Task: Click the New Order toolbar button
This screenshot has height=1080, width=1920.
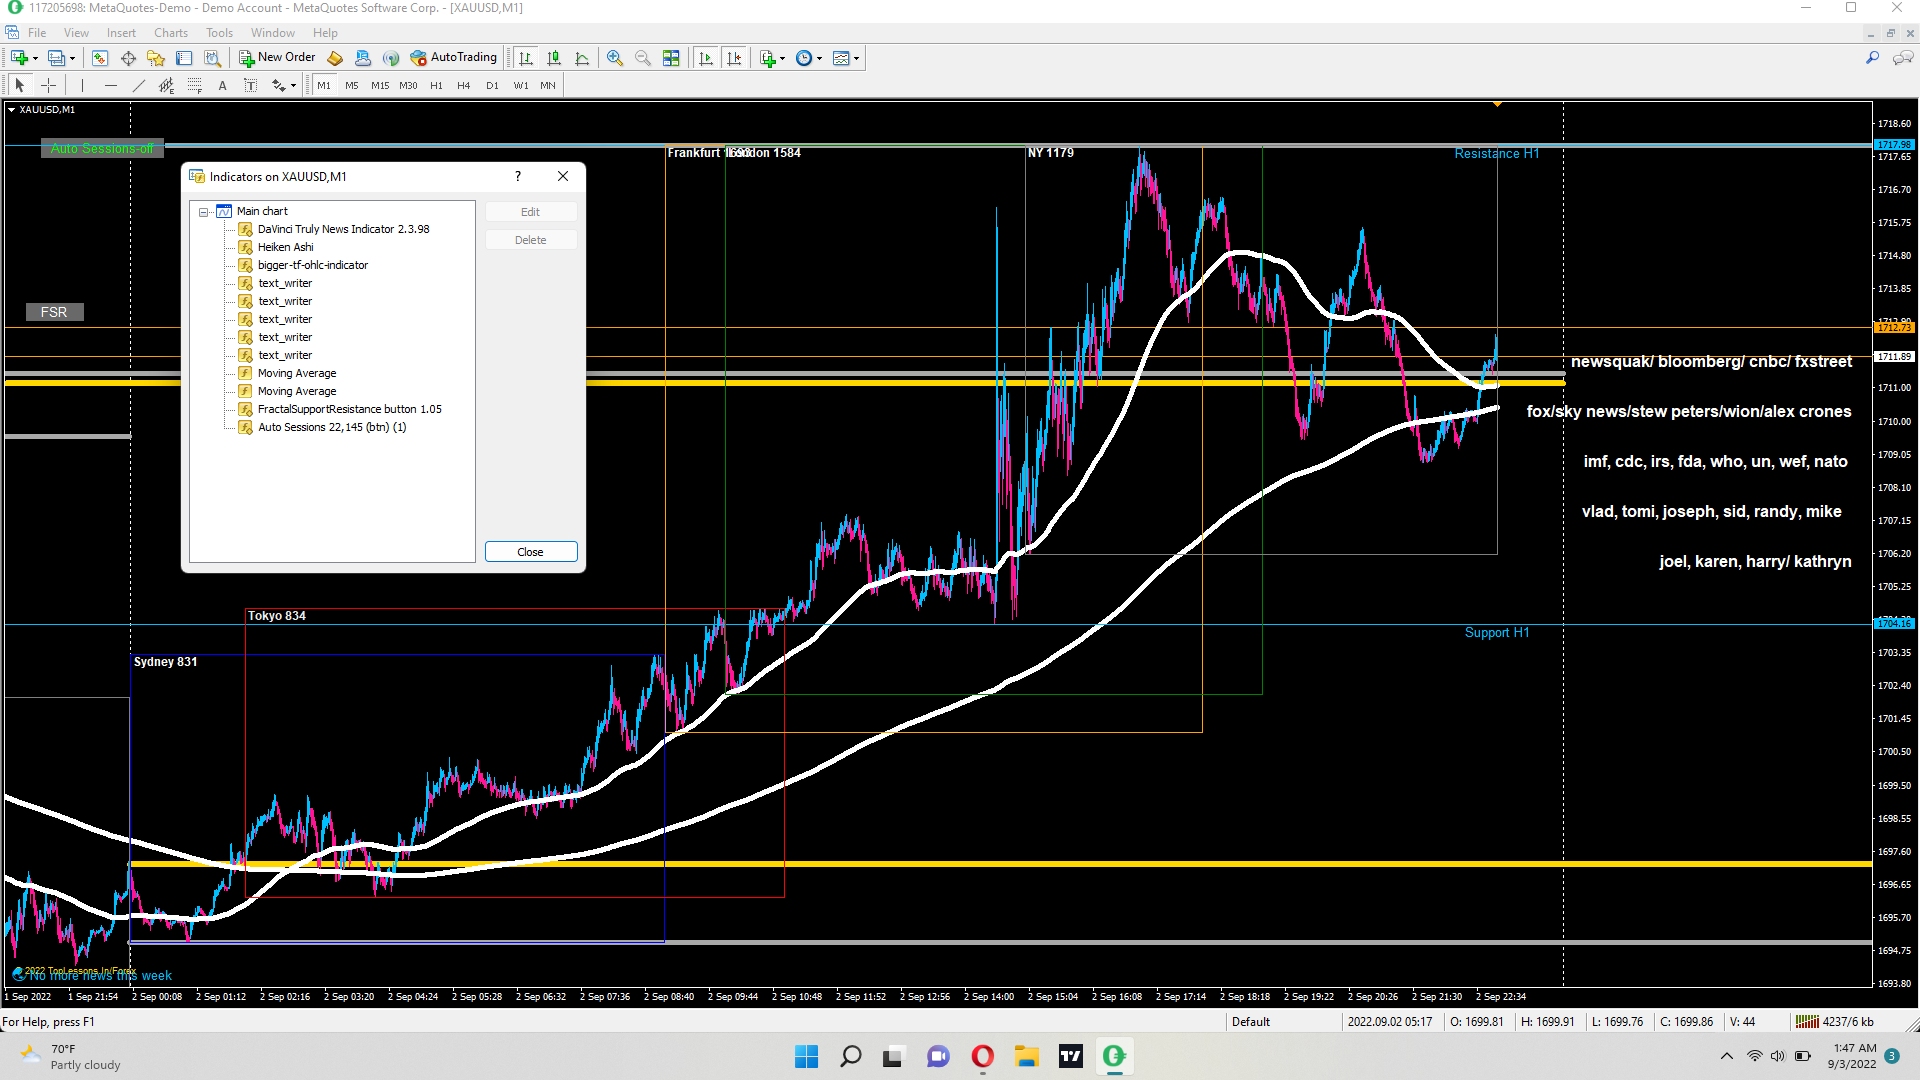Action: coord(277,58)
